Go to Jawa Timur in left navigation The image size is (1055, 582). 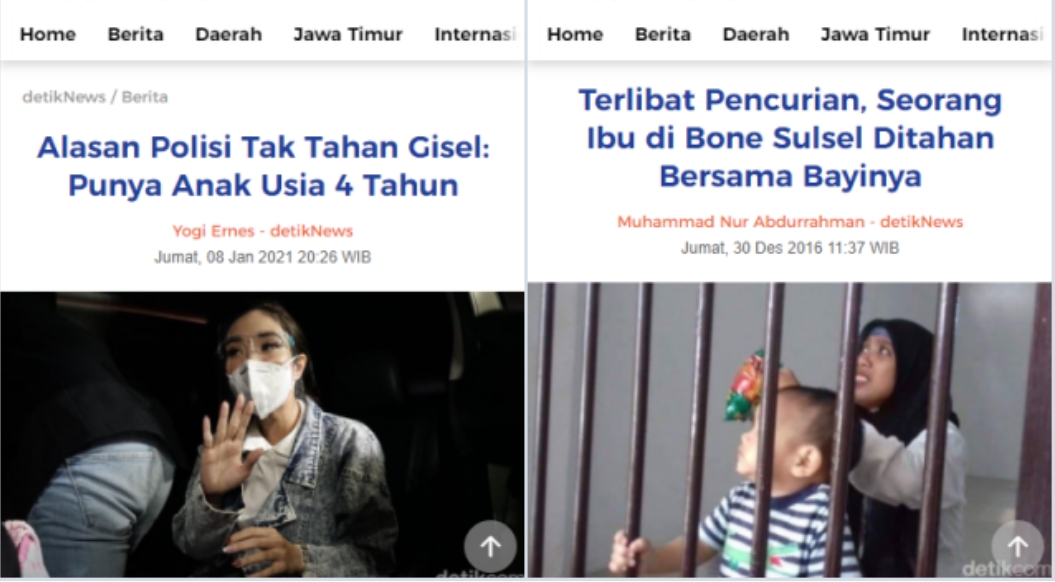tap(348, 34)
